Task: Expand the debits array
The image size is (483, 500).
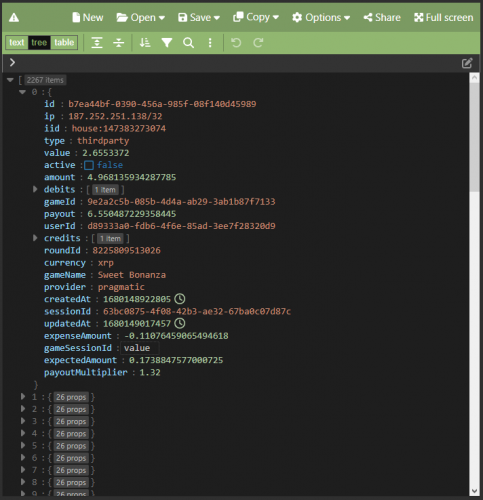Action: point(35,189)
